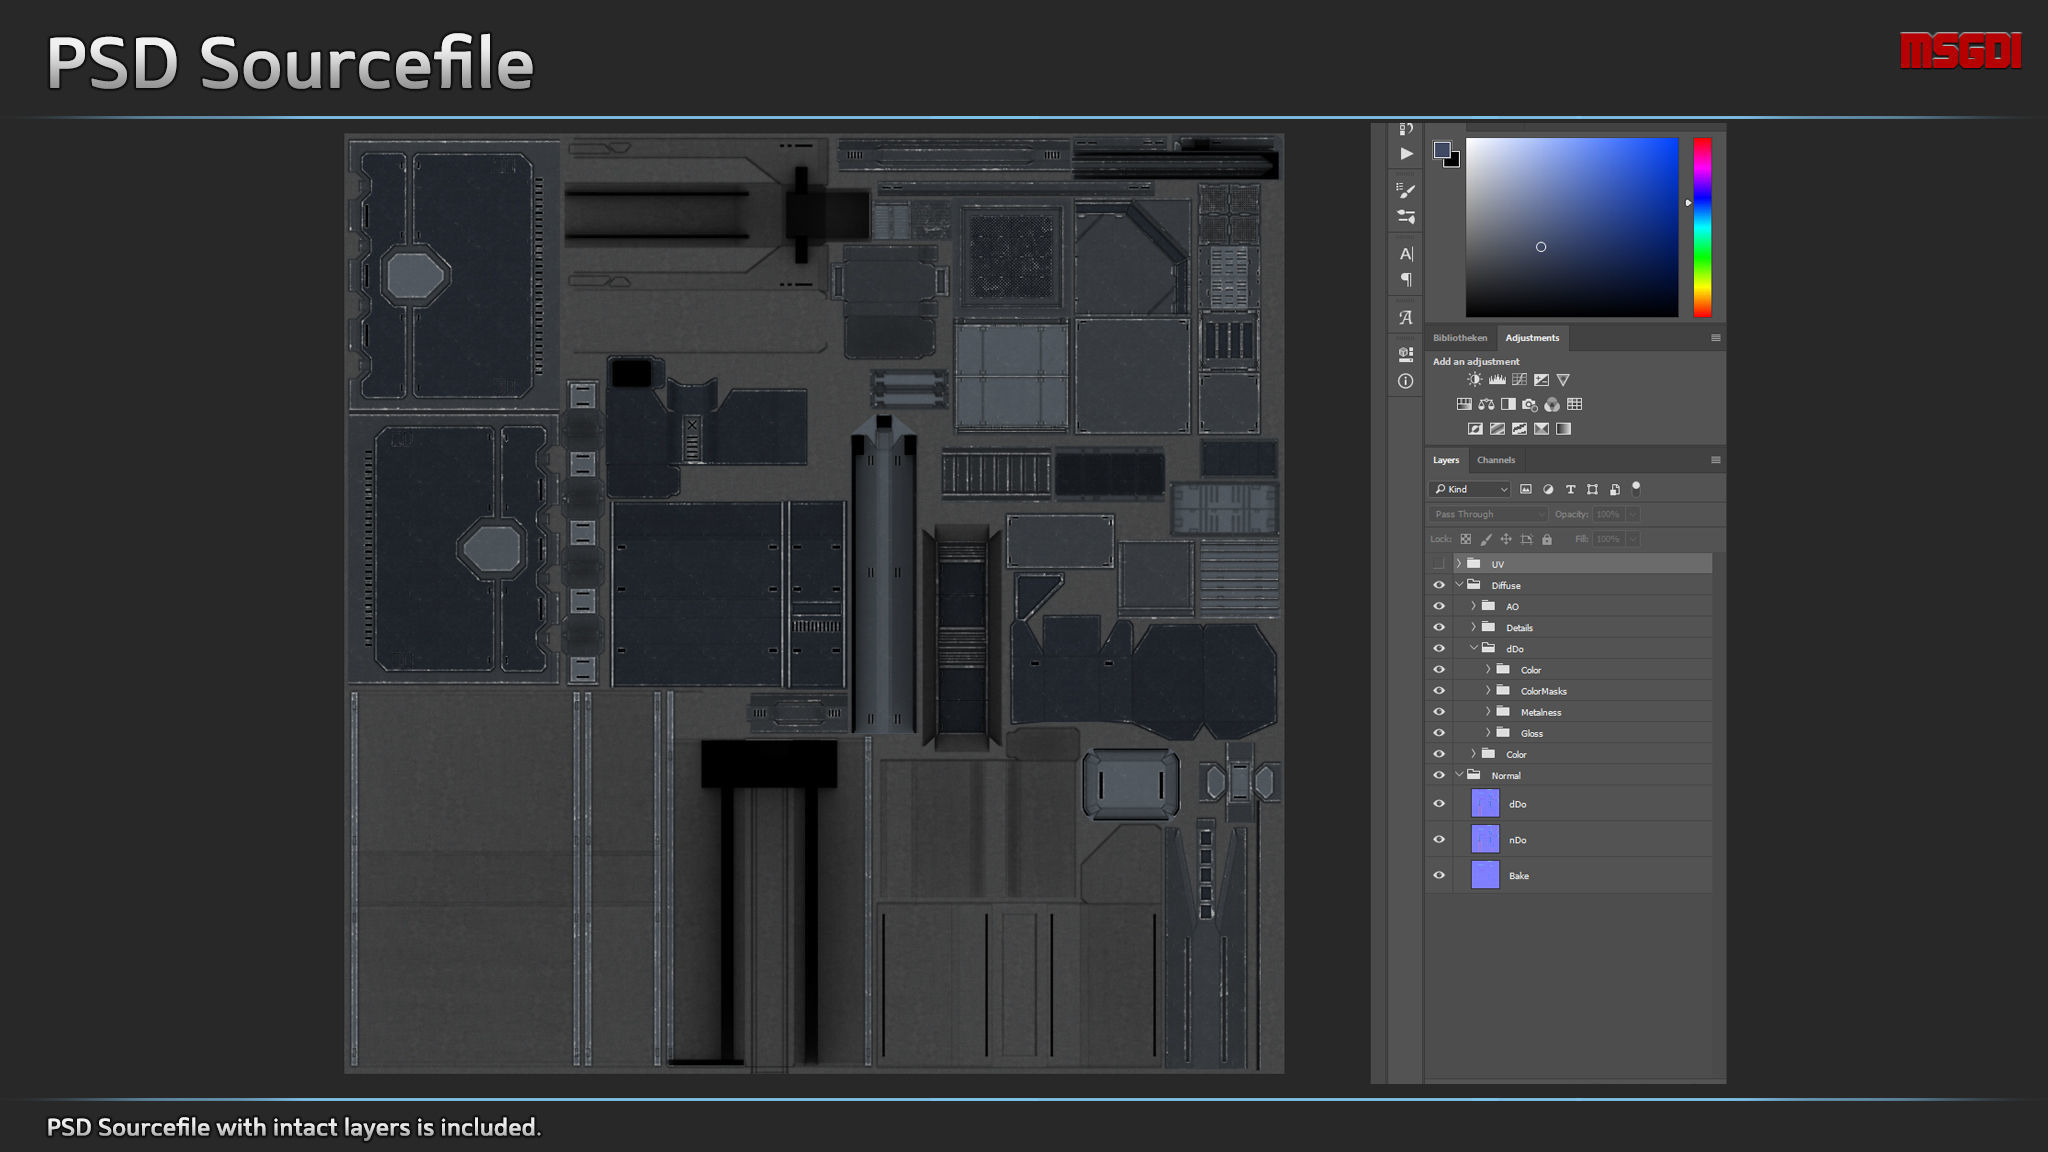Collapse the Normal layer group

coord(1459,775)
